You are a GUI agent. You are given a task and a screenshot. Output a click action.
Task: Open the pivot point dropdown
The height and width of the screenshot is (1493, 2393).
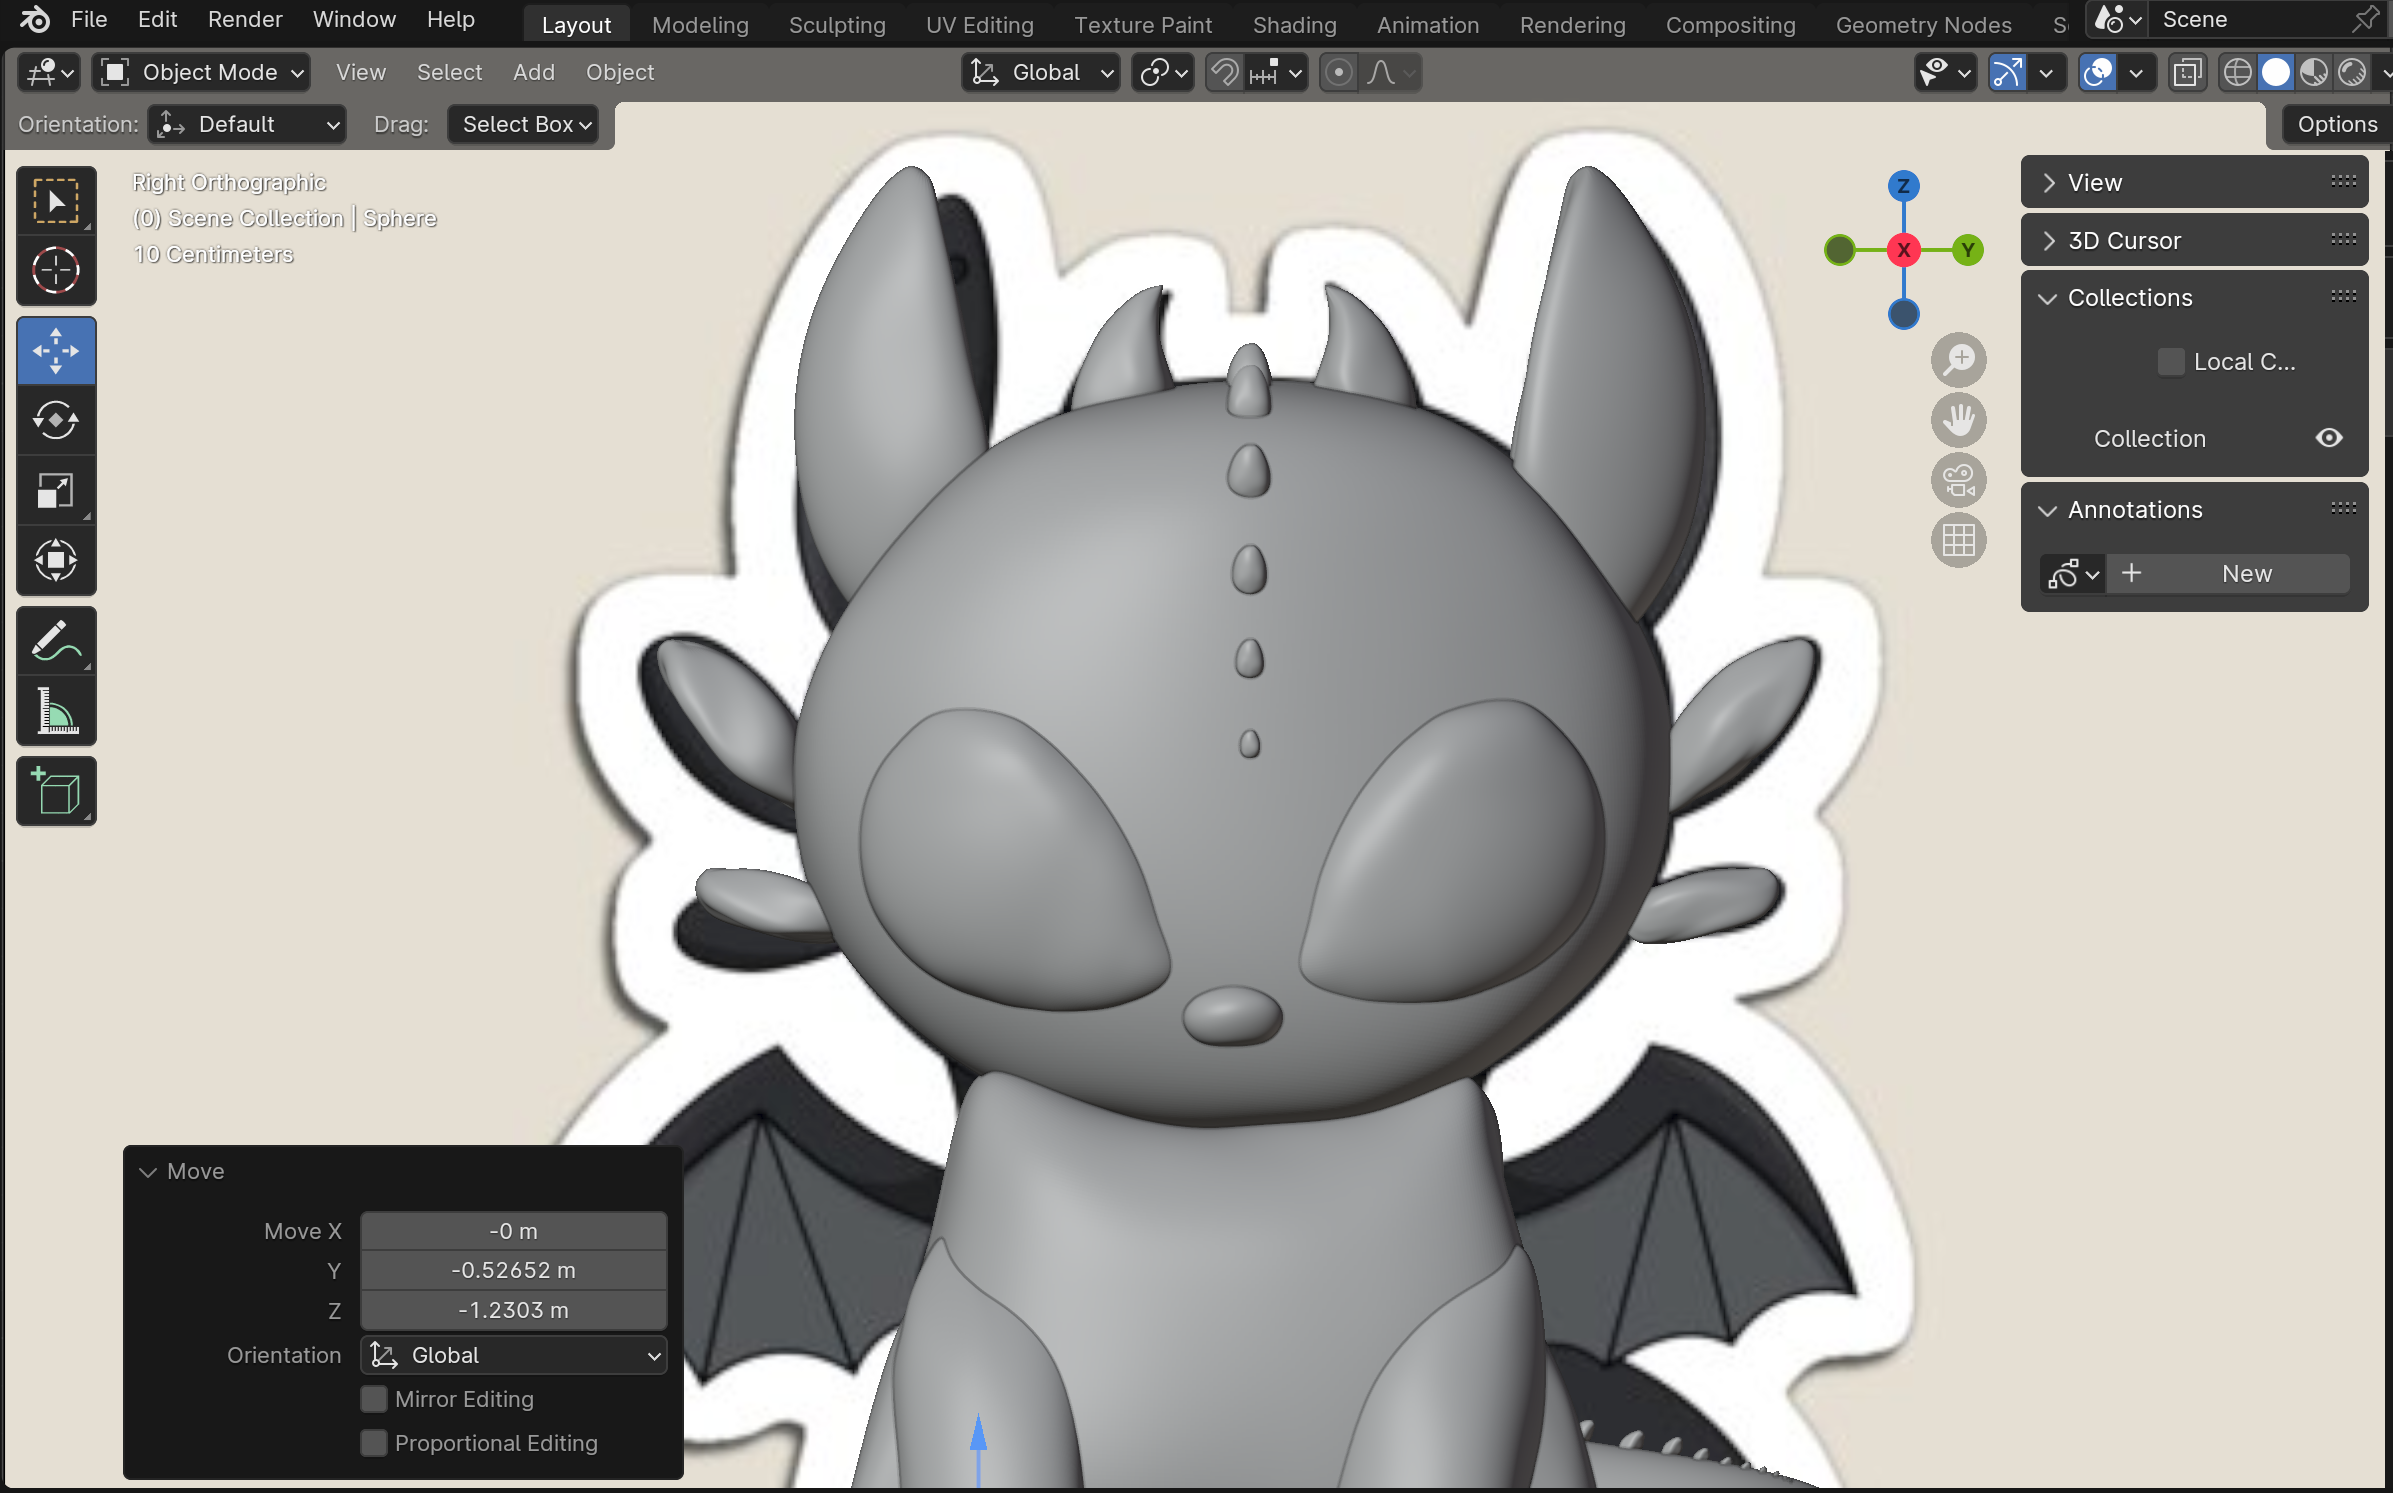tap(1163, 72)
